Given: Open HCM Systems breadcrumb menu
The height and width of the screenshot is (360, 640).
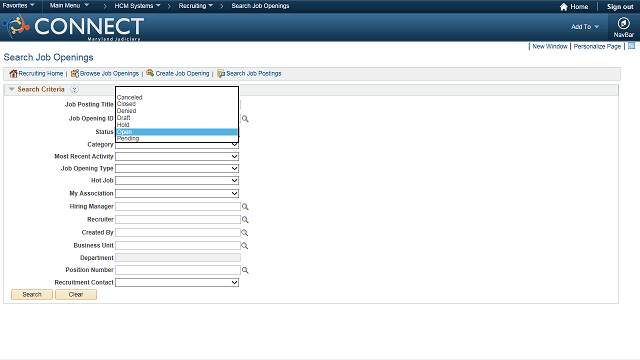Looking at the screenshot, I should 137,6.
